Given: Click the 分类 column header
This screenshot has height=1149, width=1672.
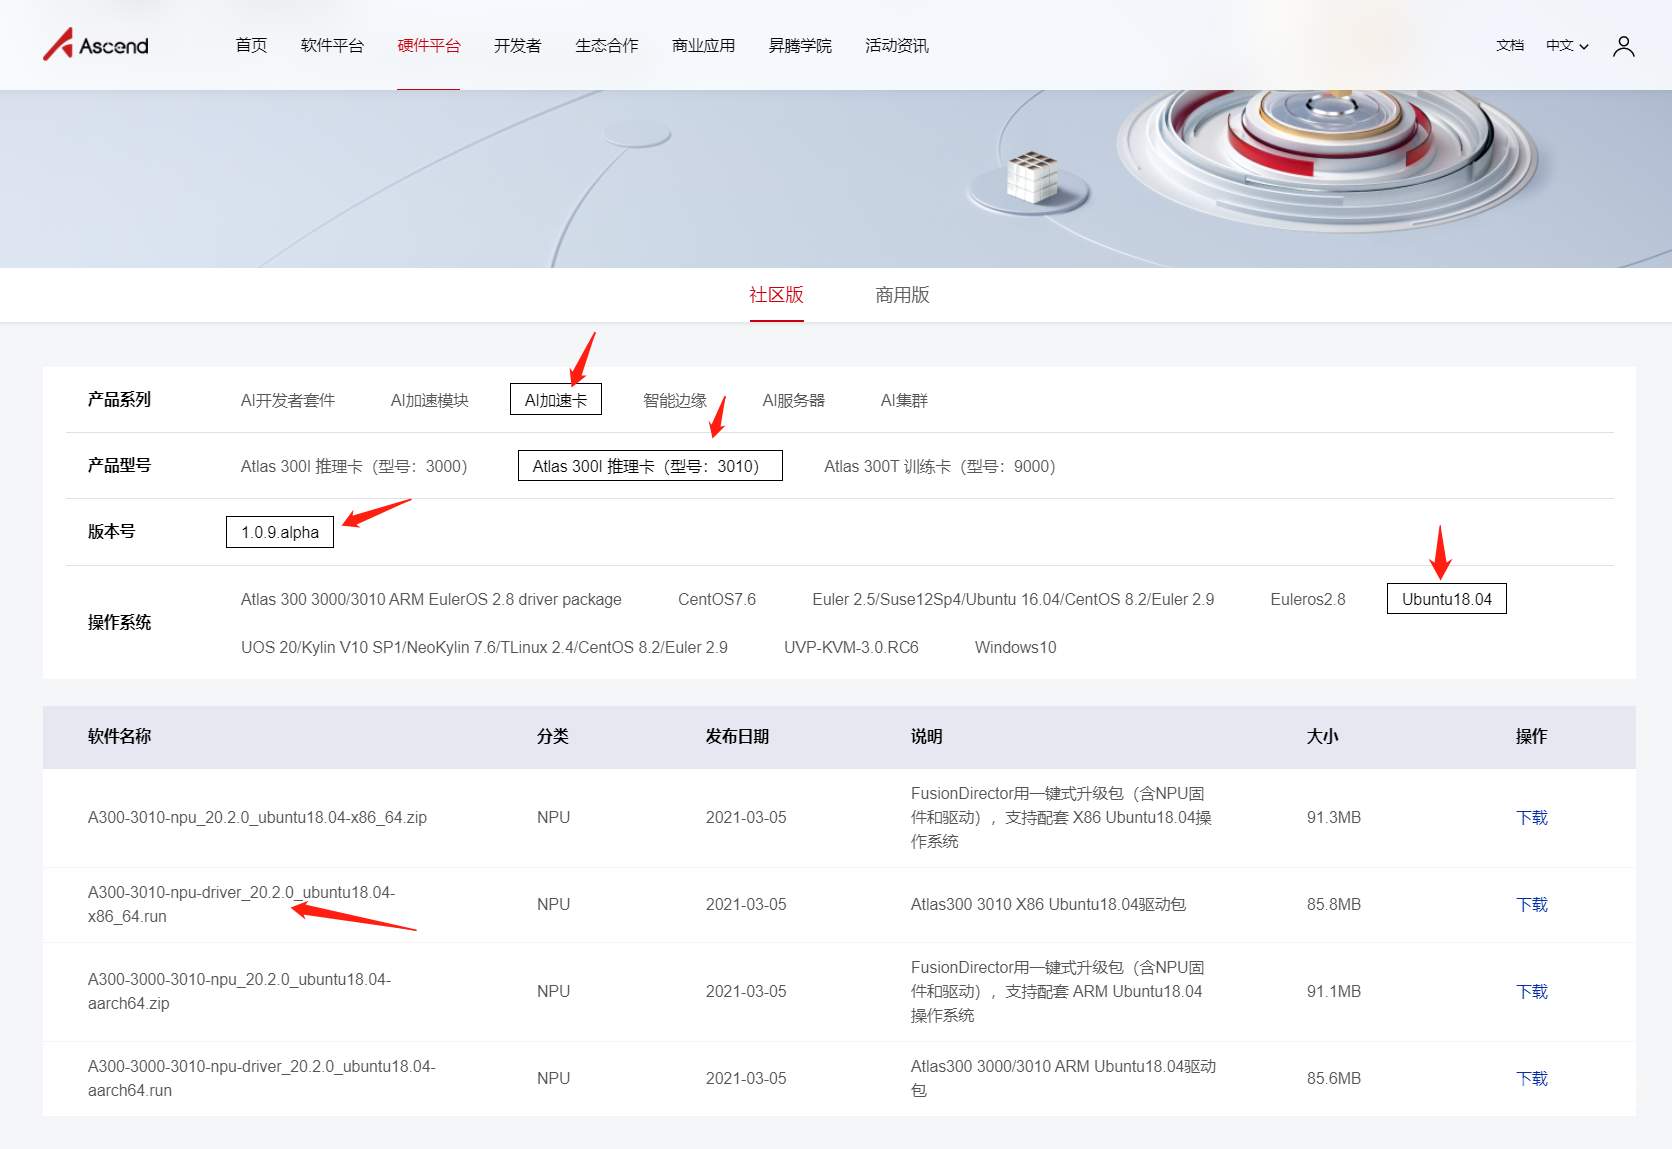Looking at the screenshot, I should pos(553,736).
